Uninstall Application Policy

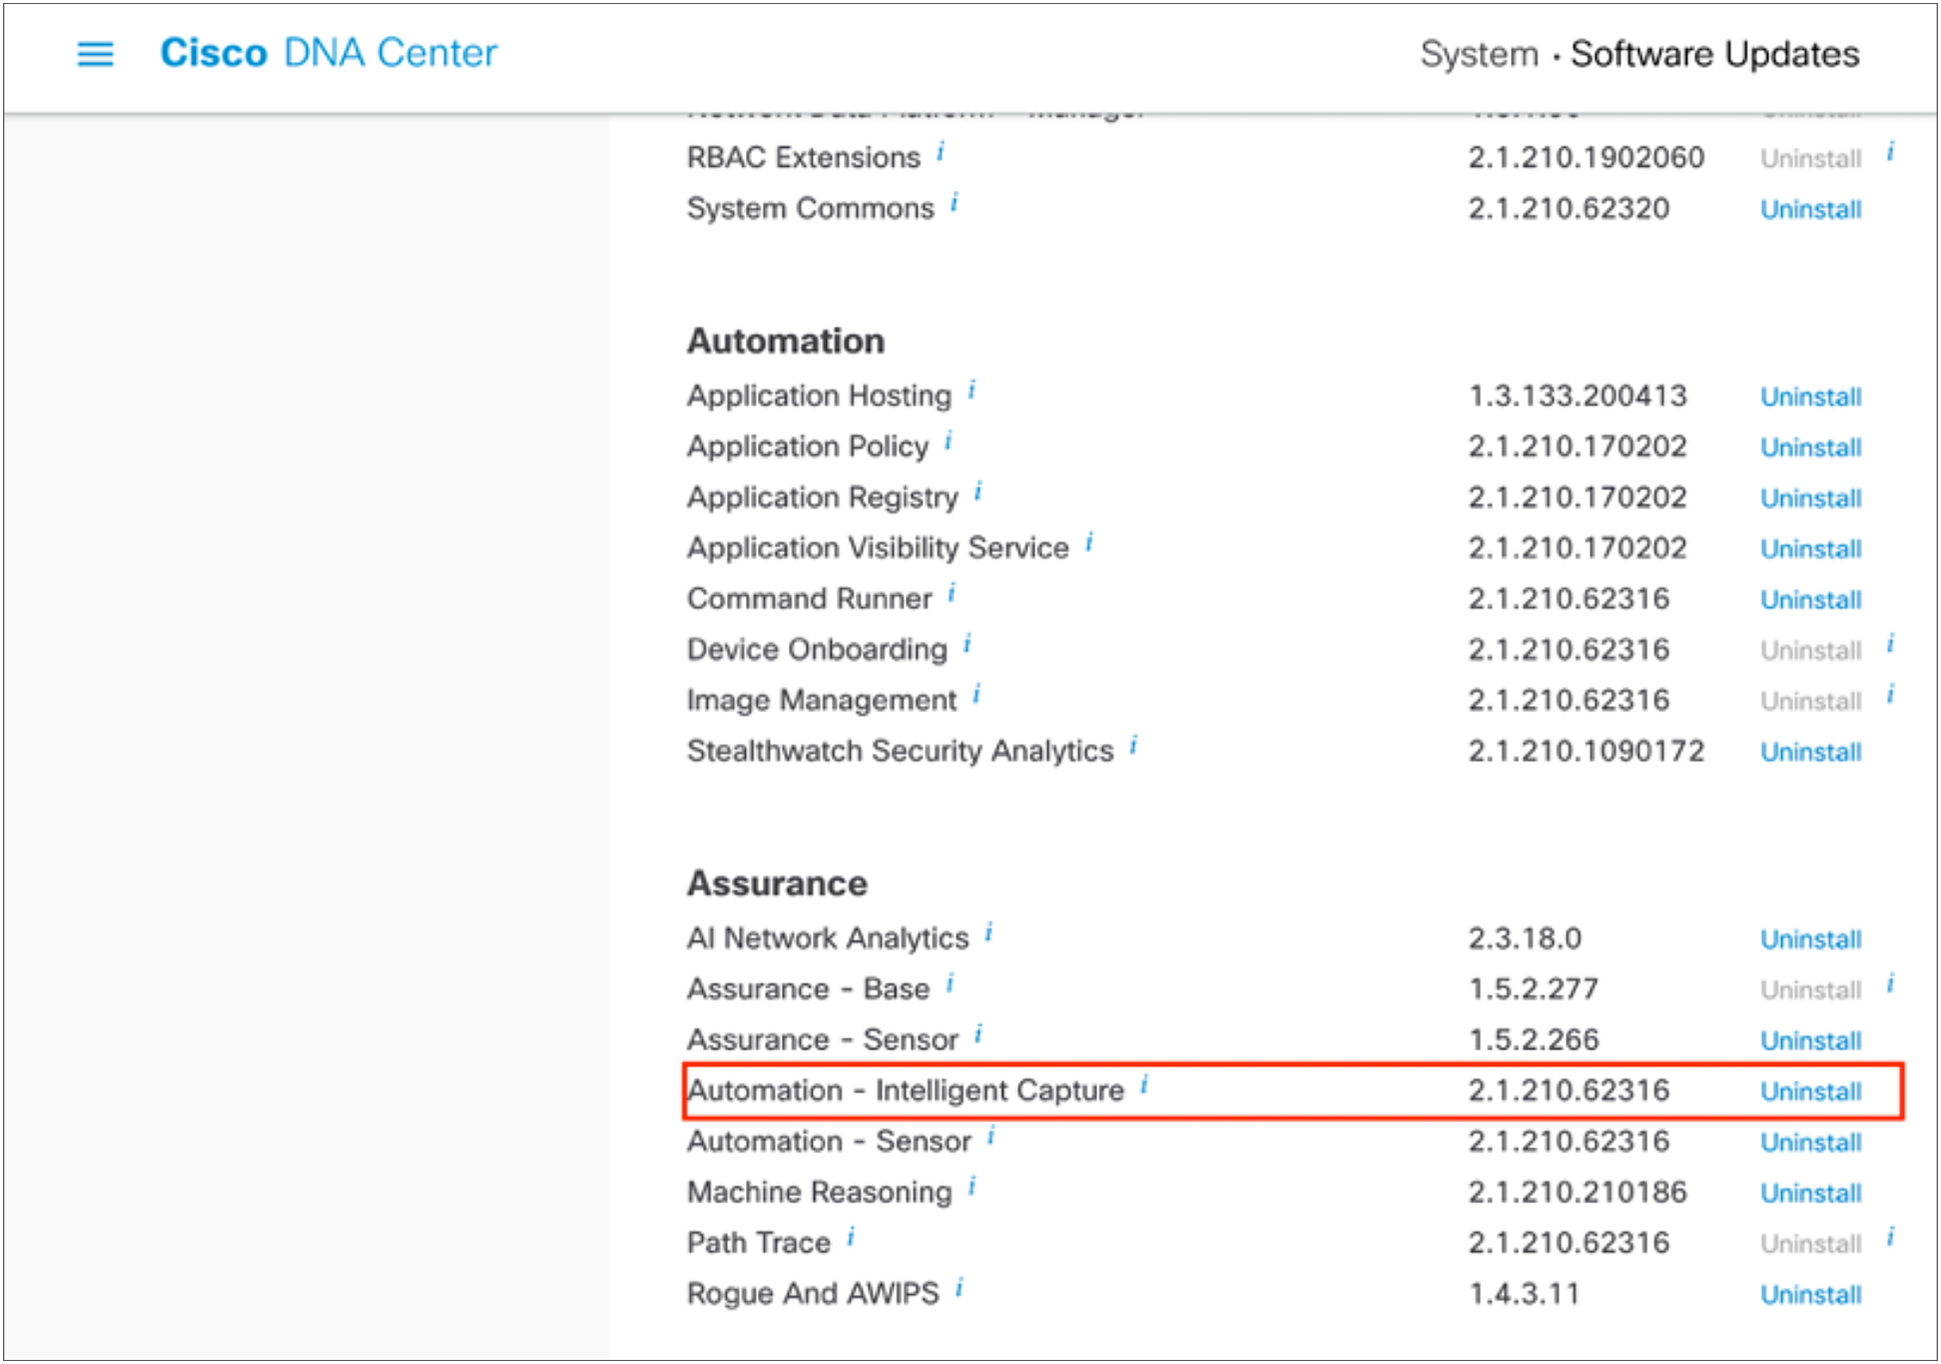click(1810, 447)
